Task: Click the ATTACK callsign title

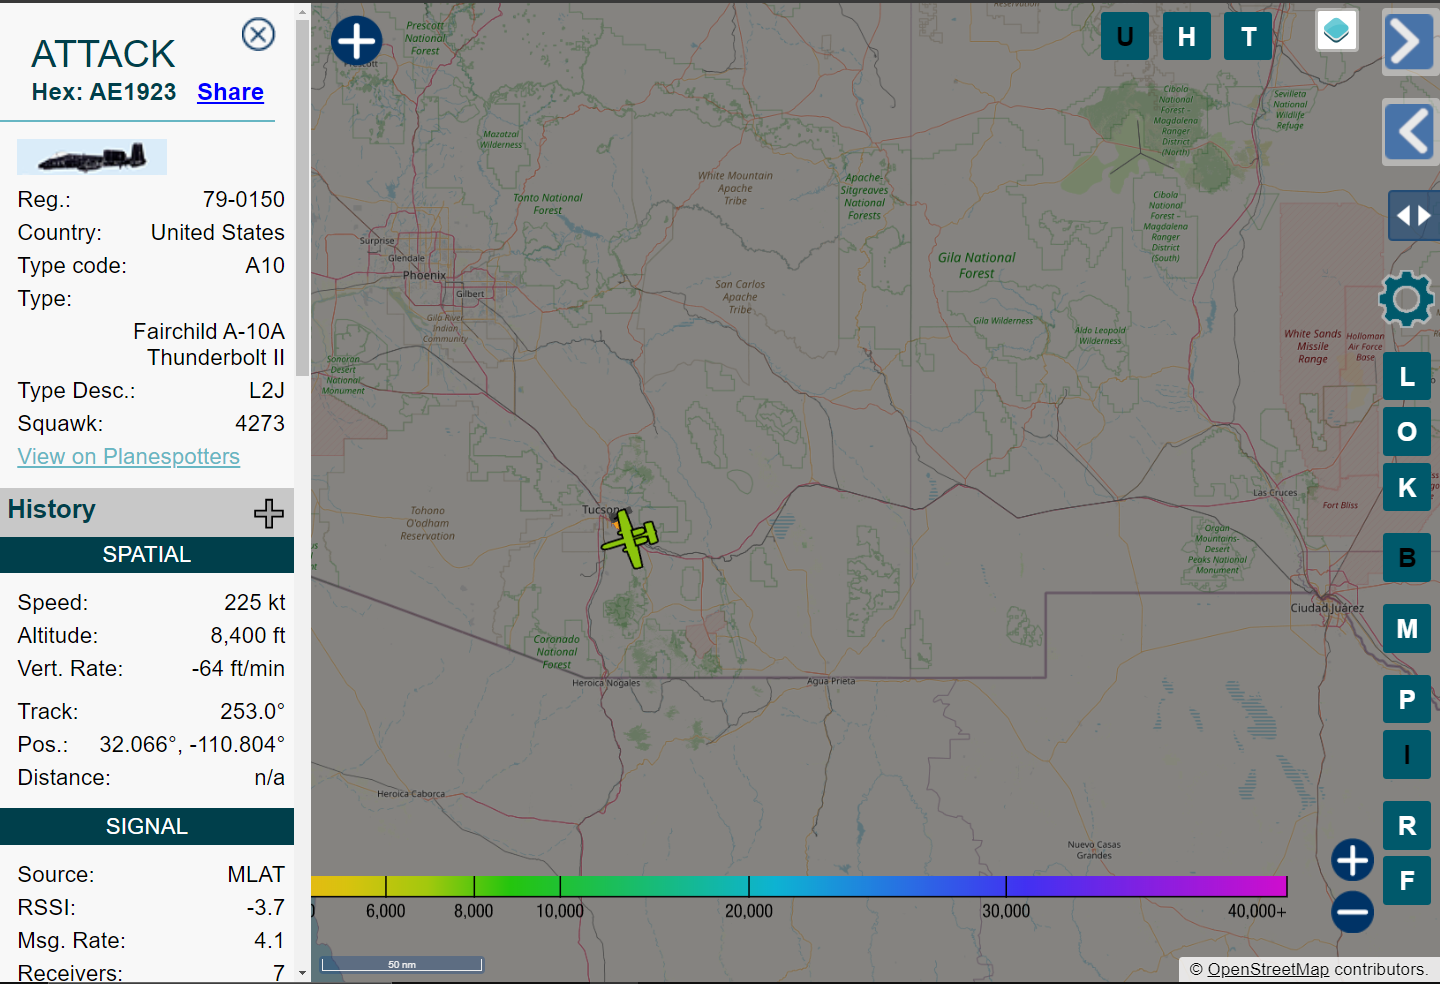Action: 104,54
